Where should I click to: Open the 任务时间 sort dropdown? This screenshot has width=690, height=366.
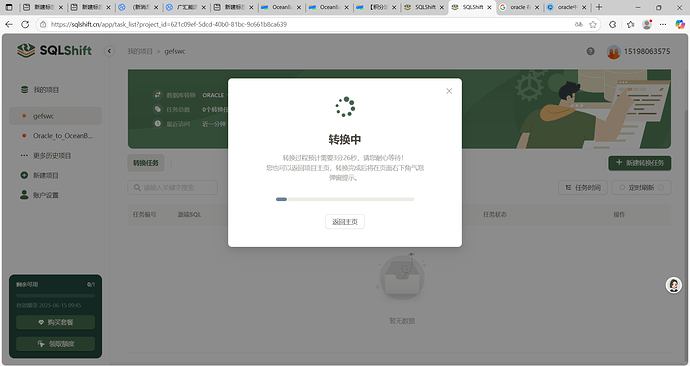point(583,187)
